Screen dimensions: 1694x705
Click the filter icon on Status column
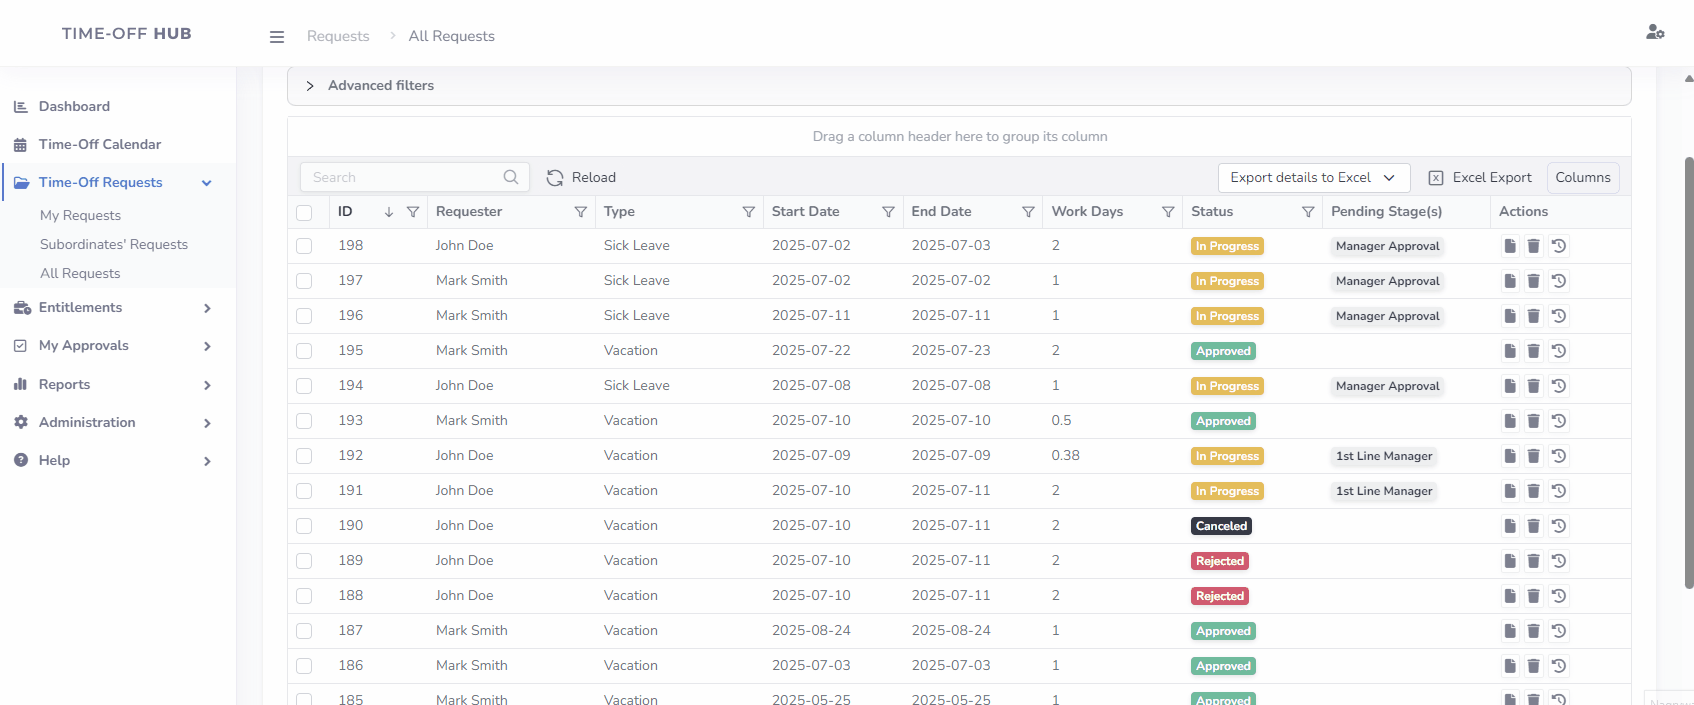point(1307,212)
